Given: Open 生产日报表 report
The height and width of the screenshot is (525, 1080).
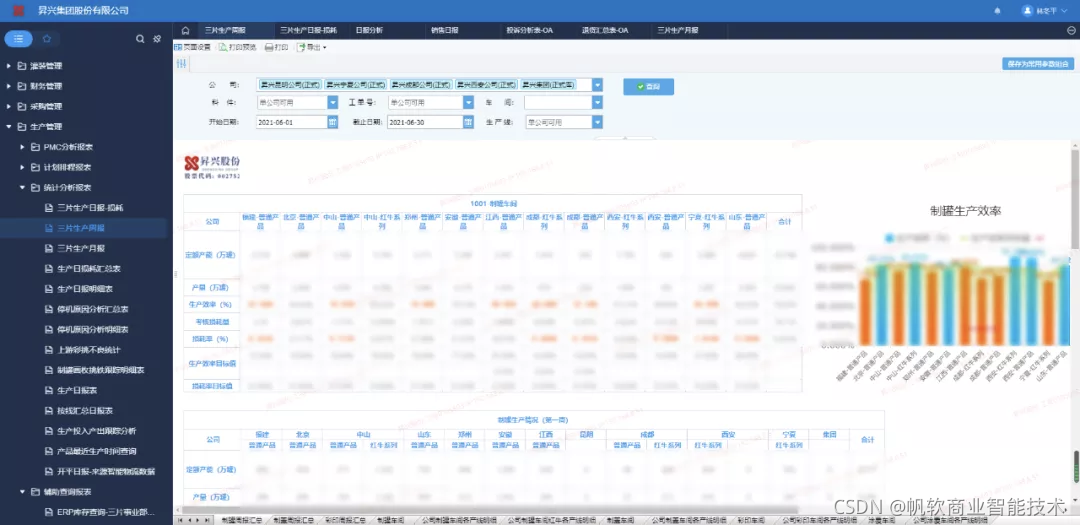Looking at the screenshot, I should 76,390.
